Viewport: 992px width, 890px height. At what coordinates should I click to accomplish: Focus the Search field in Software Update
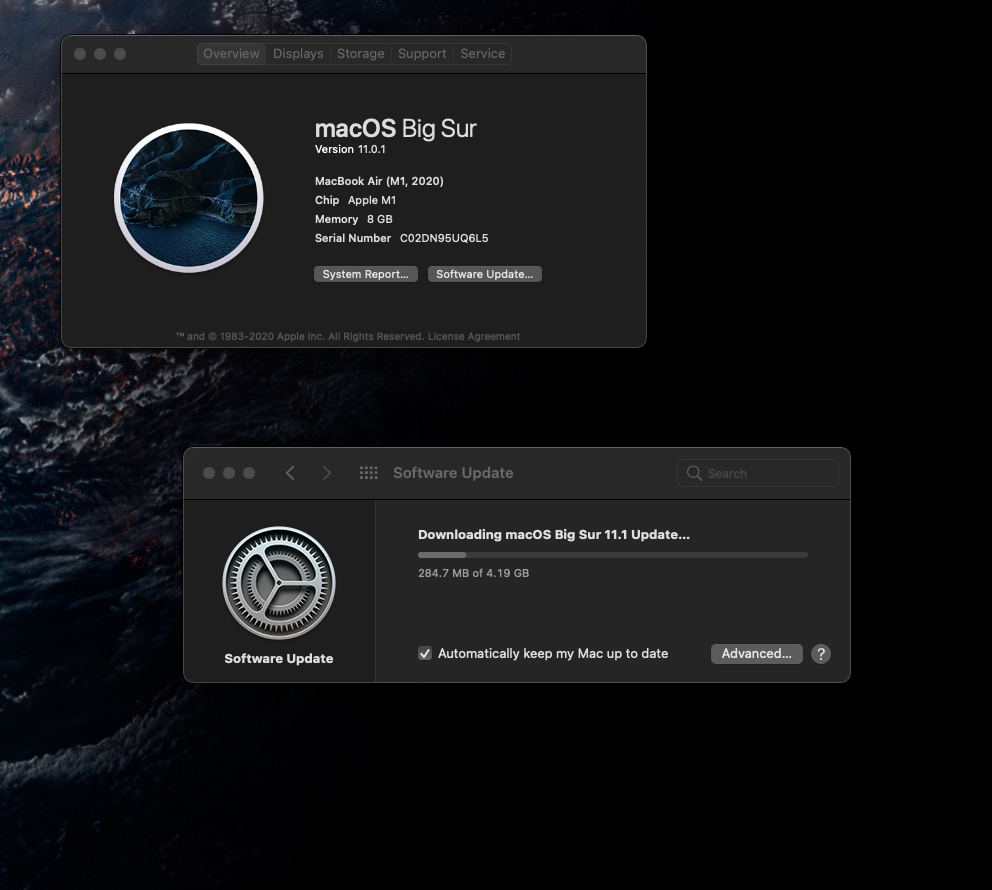[x=758, y=473]
